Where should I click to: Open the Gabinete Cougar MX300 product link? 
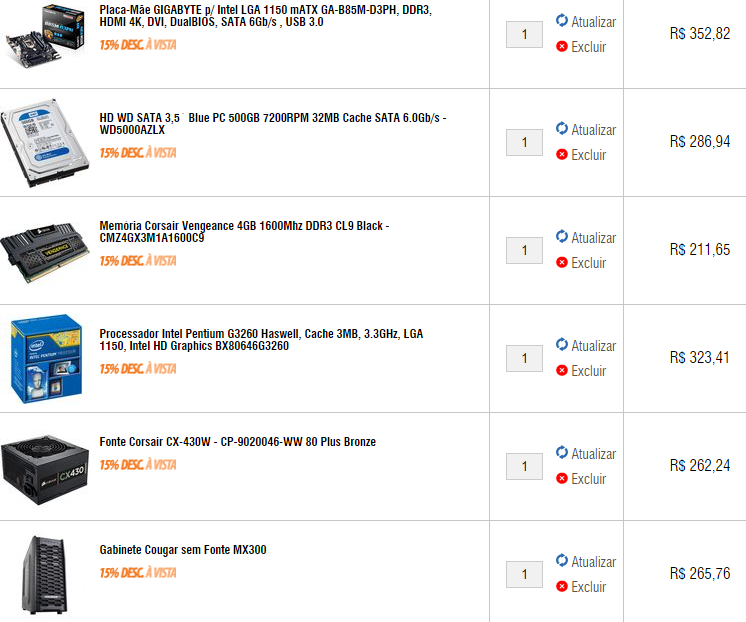(183, 550)
